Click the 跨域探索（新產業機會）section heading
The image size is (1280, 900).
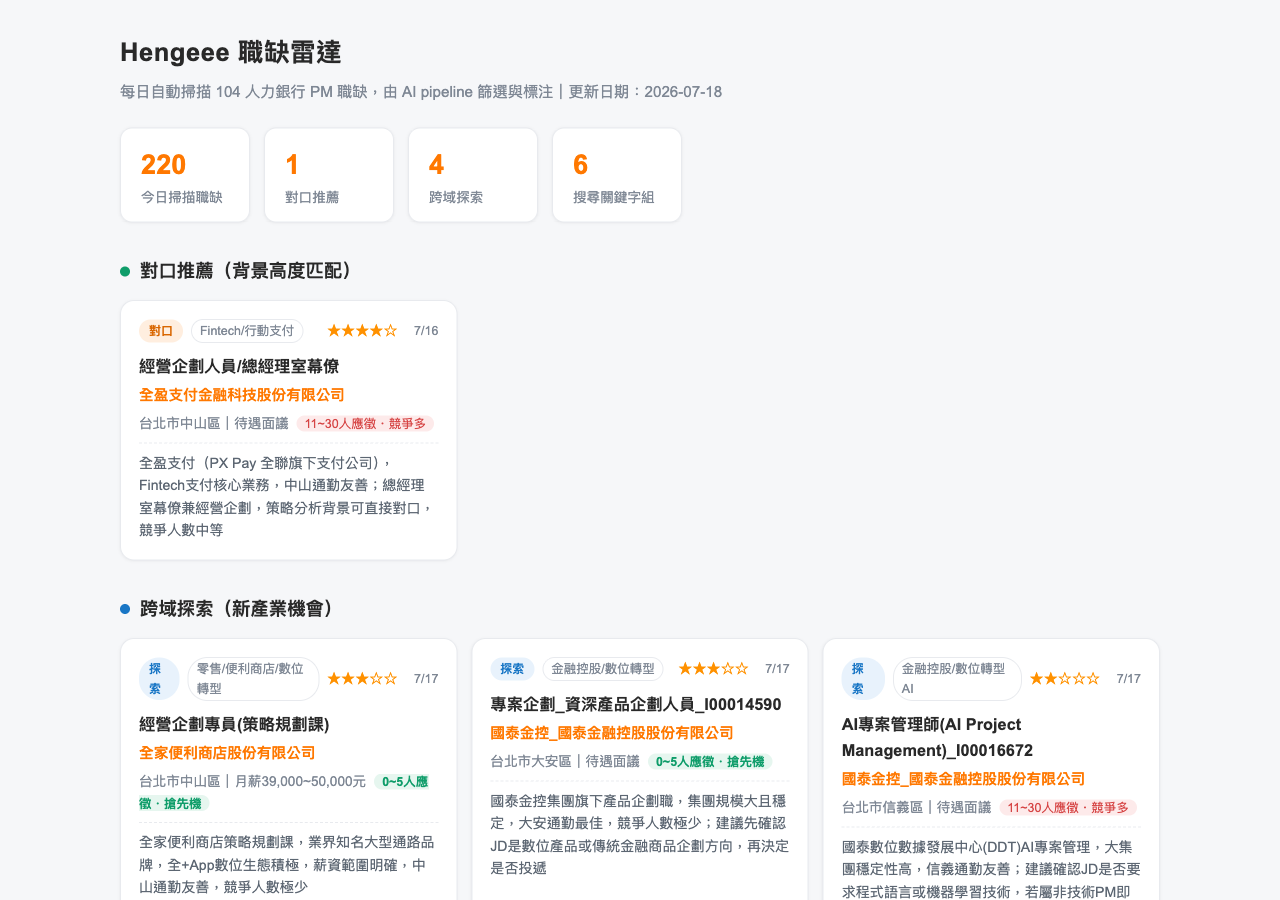pyautogui.click(x=240, y=609)
